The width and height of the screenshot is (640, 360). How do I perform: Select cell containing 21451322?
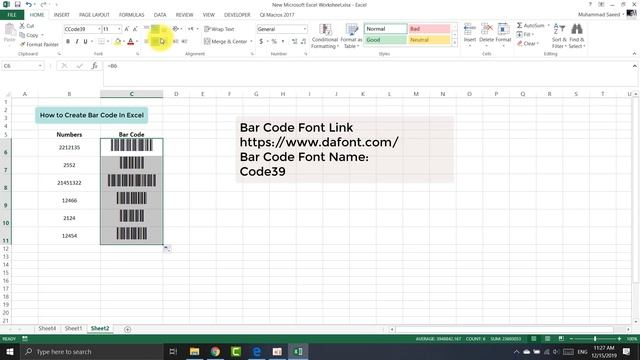69,183
